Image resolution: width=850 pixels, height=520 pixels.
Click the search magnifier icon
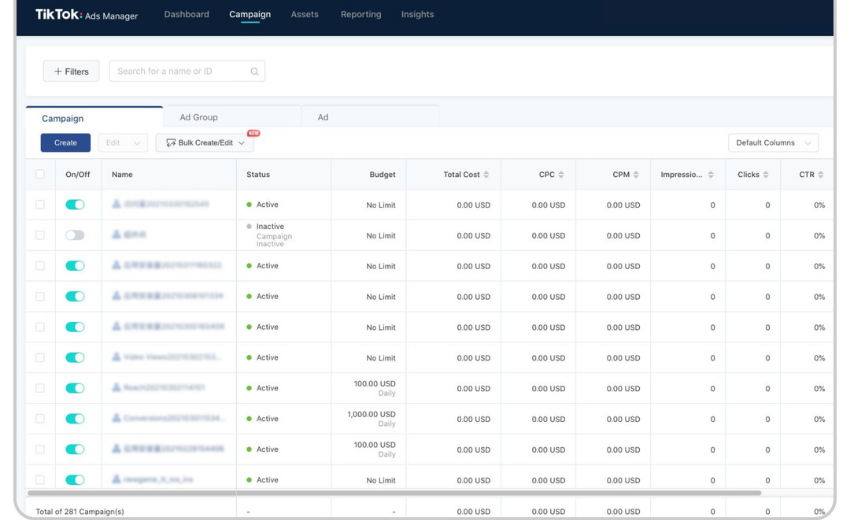[x=254, y=72]
